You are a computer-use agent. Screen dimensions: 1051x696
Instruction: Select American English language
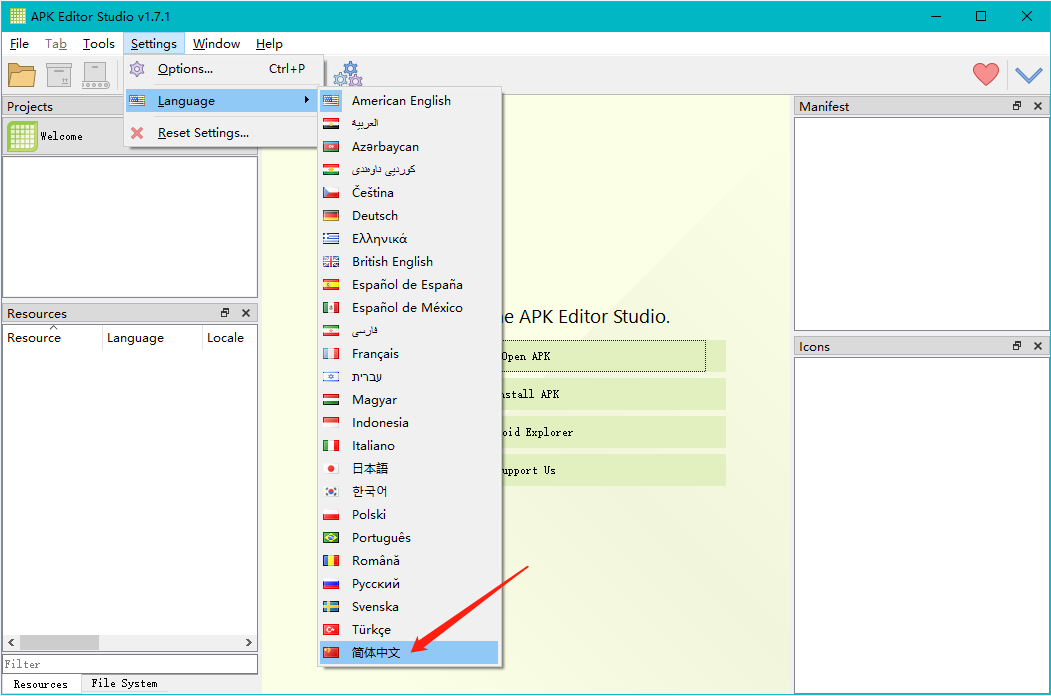[409, 101]
